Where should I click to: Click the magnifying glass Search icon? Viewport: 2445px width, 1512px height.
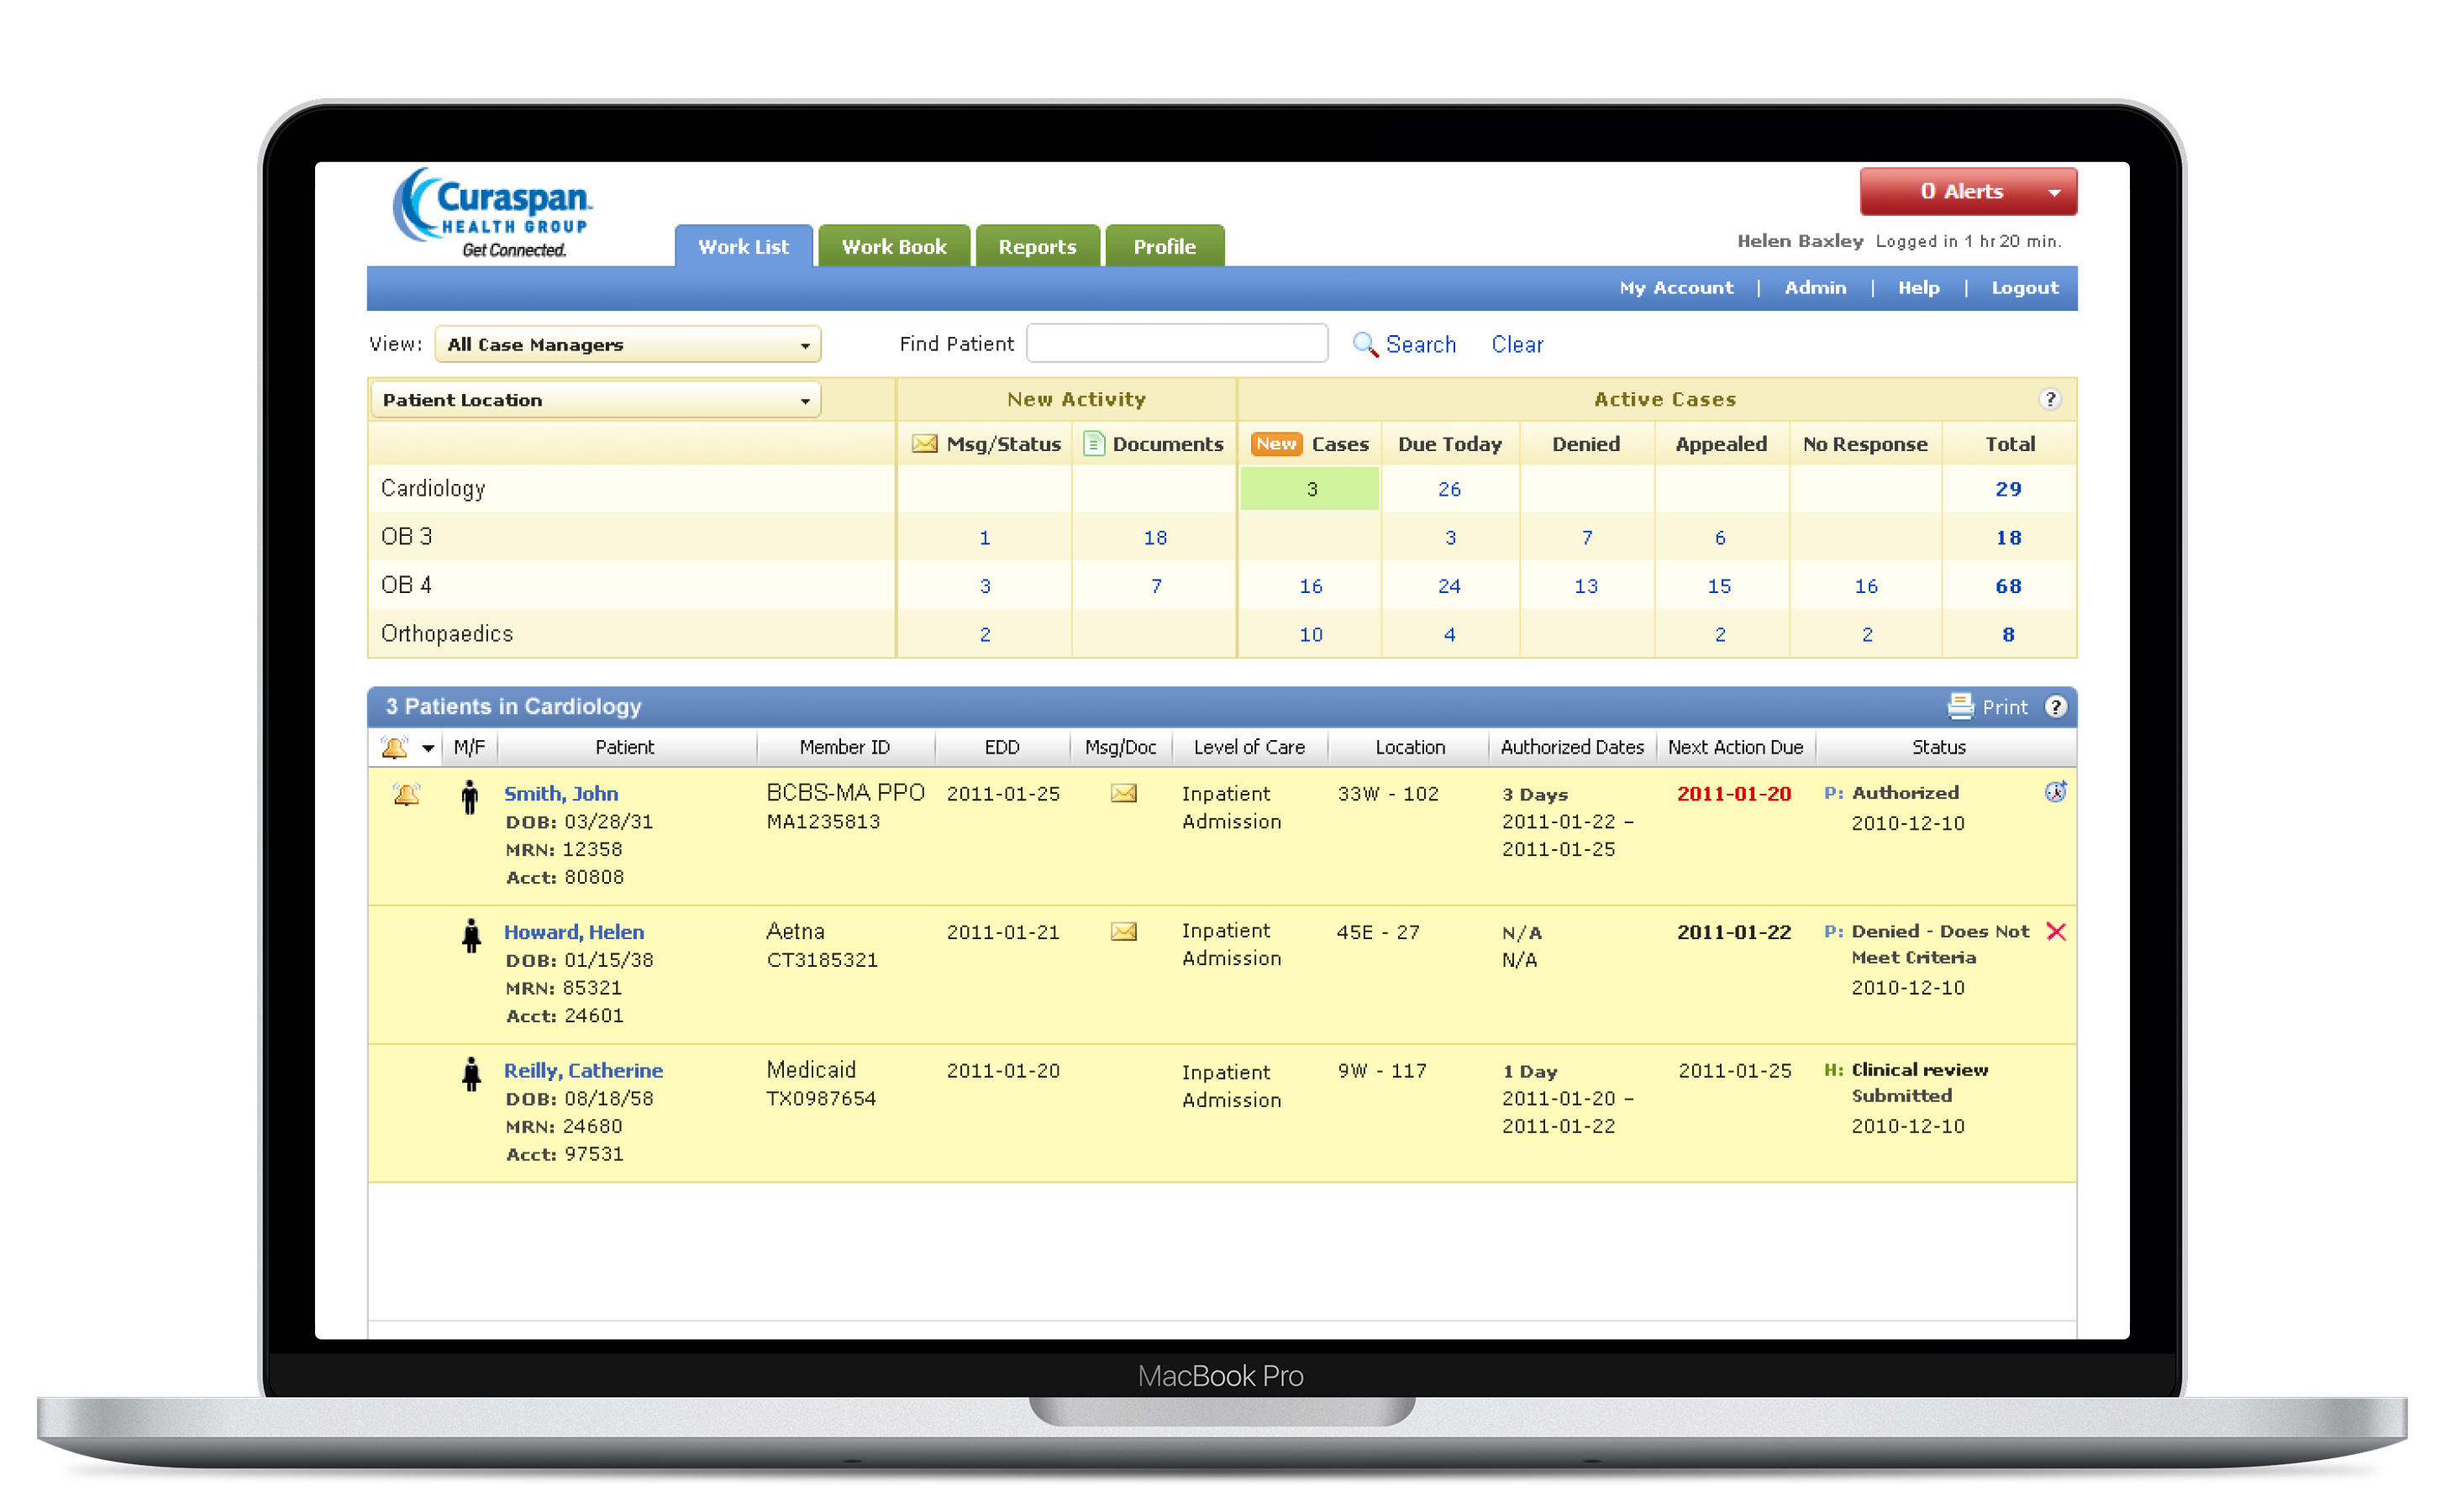(1364, 344)
